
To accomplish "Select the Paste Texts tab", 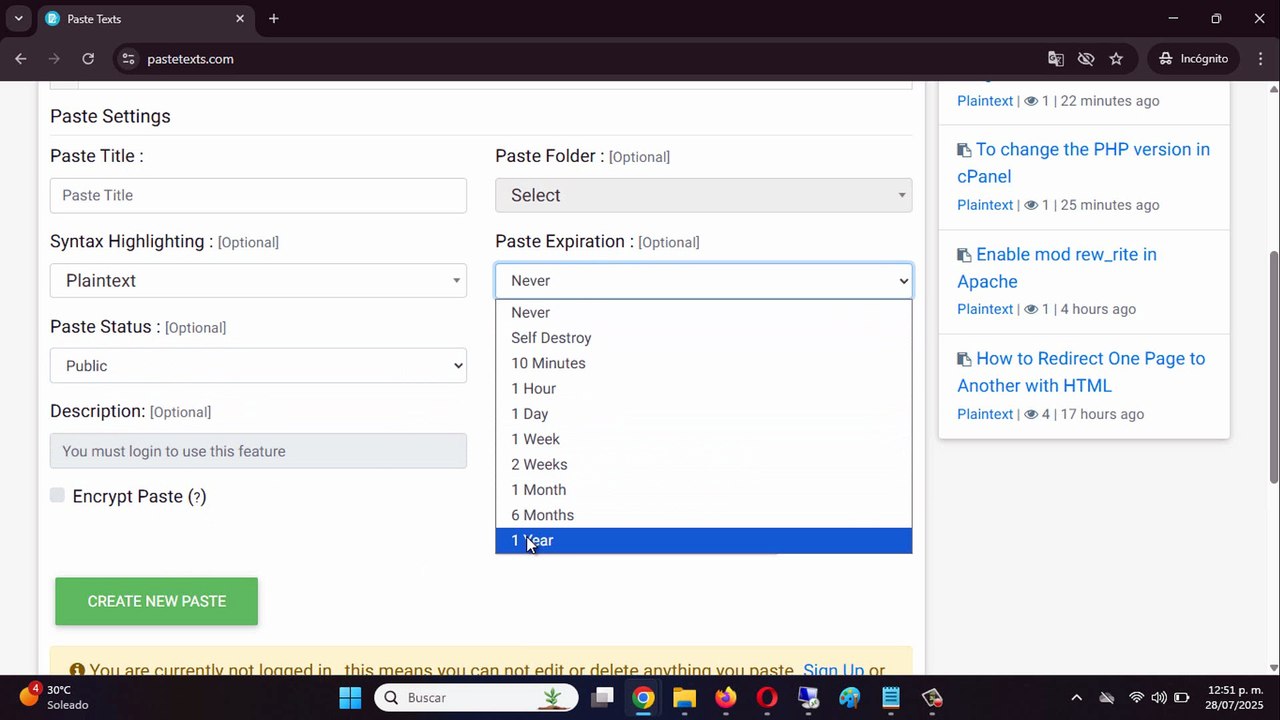I will coord(144,19).
